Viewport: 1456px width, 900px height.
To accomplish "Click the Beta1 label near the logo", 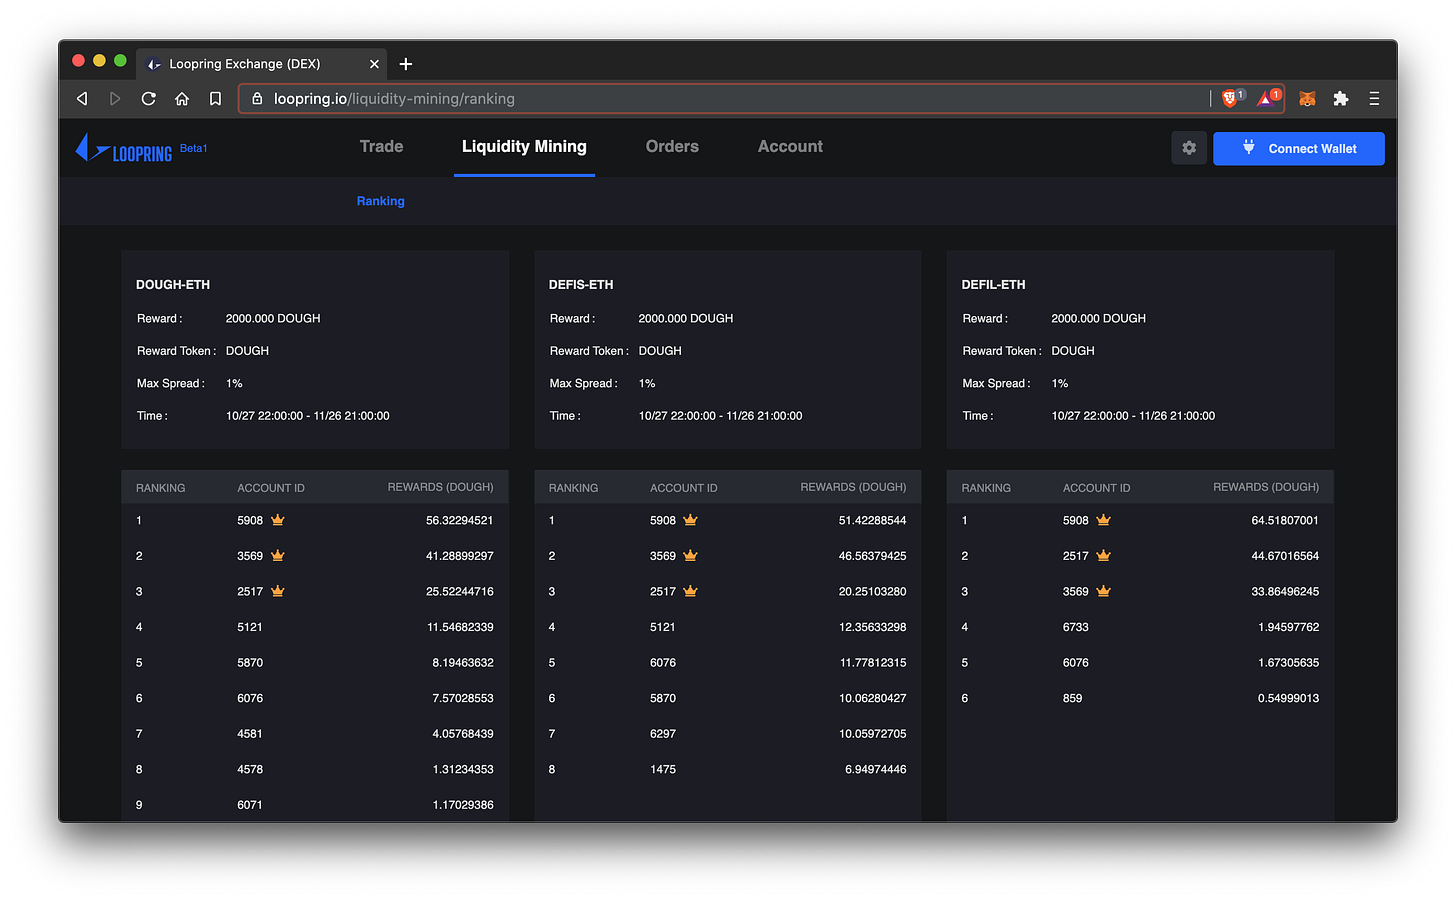I will coord(194,148).
